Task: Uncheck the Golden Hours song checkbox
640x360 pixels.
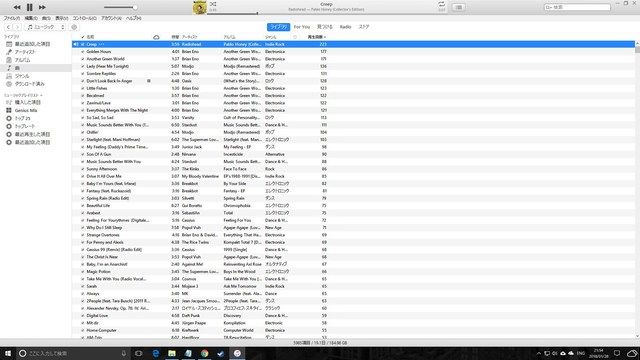Action: click(x=82, y=52)
